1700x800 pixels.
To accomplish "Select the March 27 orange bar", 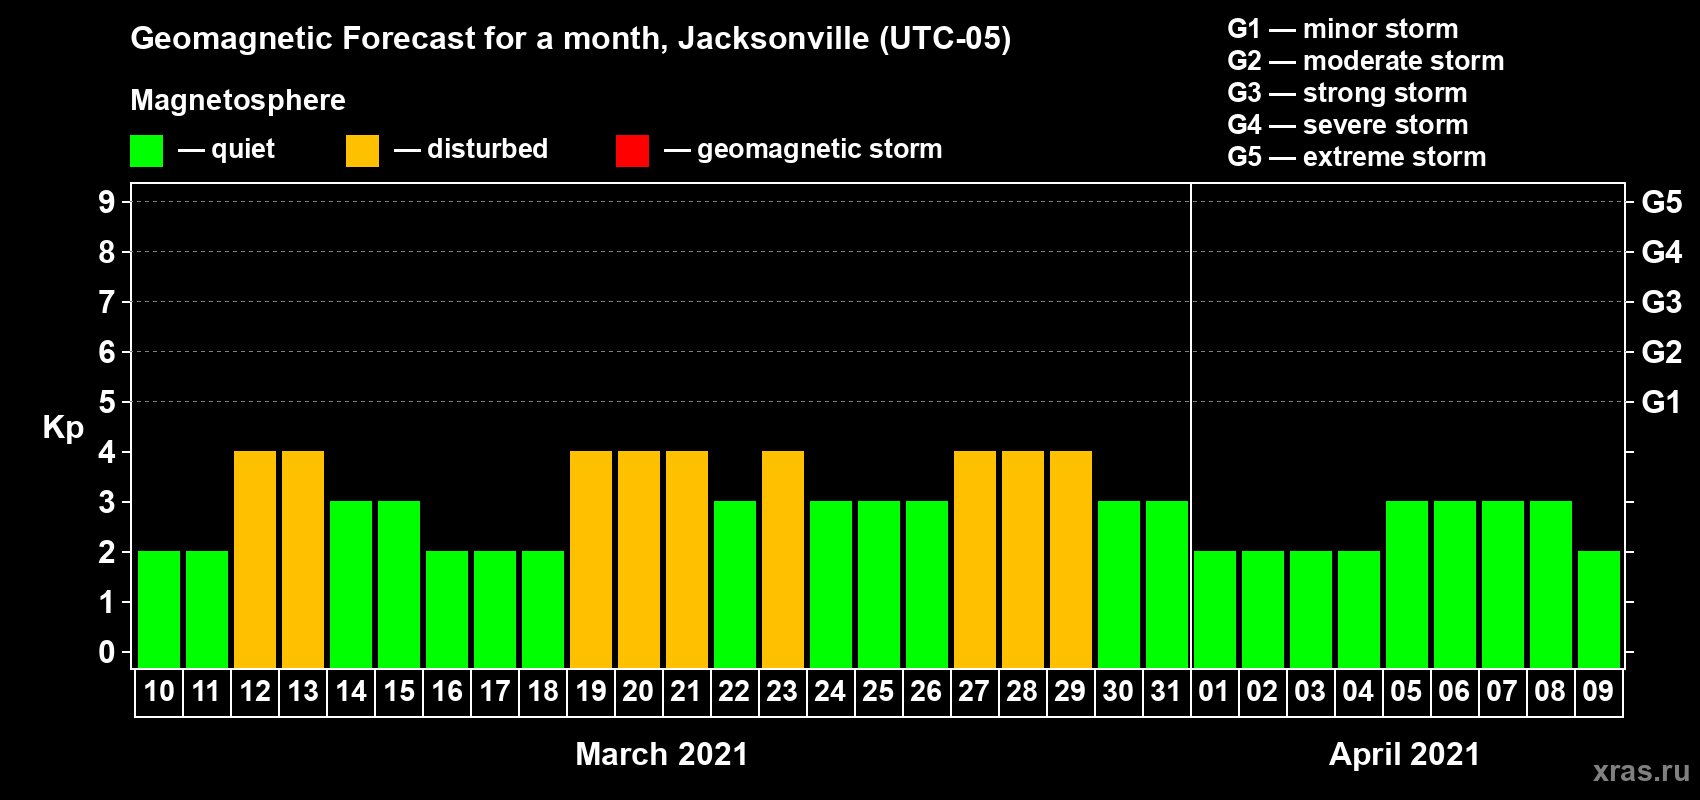I will pos(975,559).
